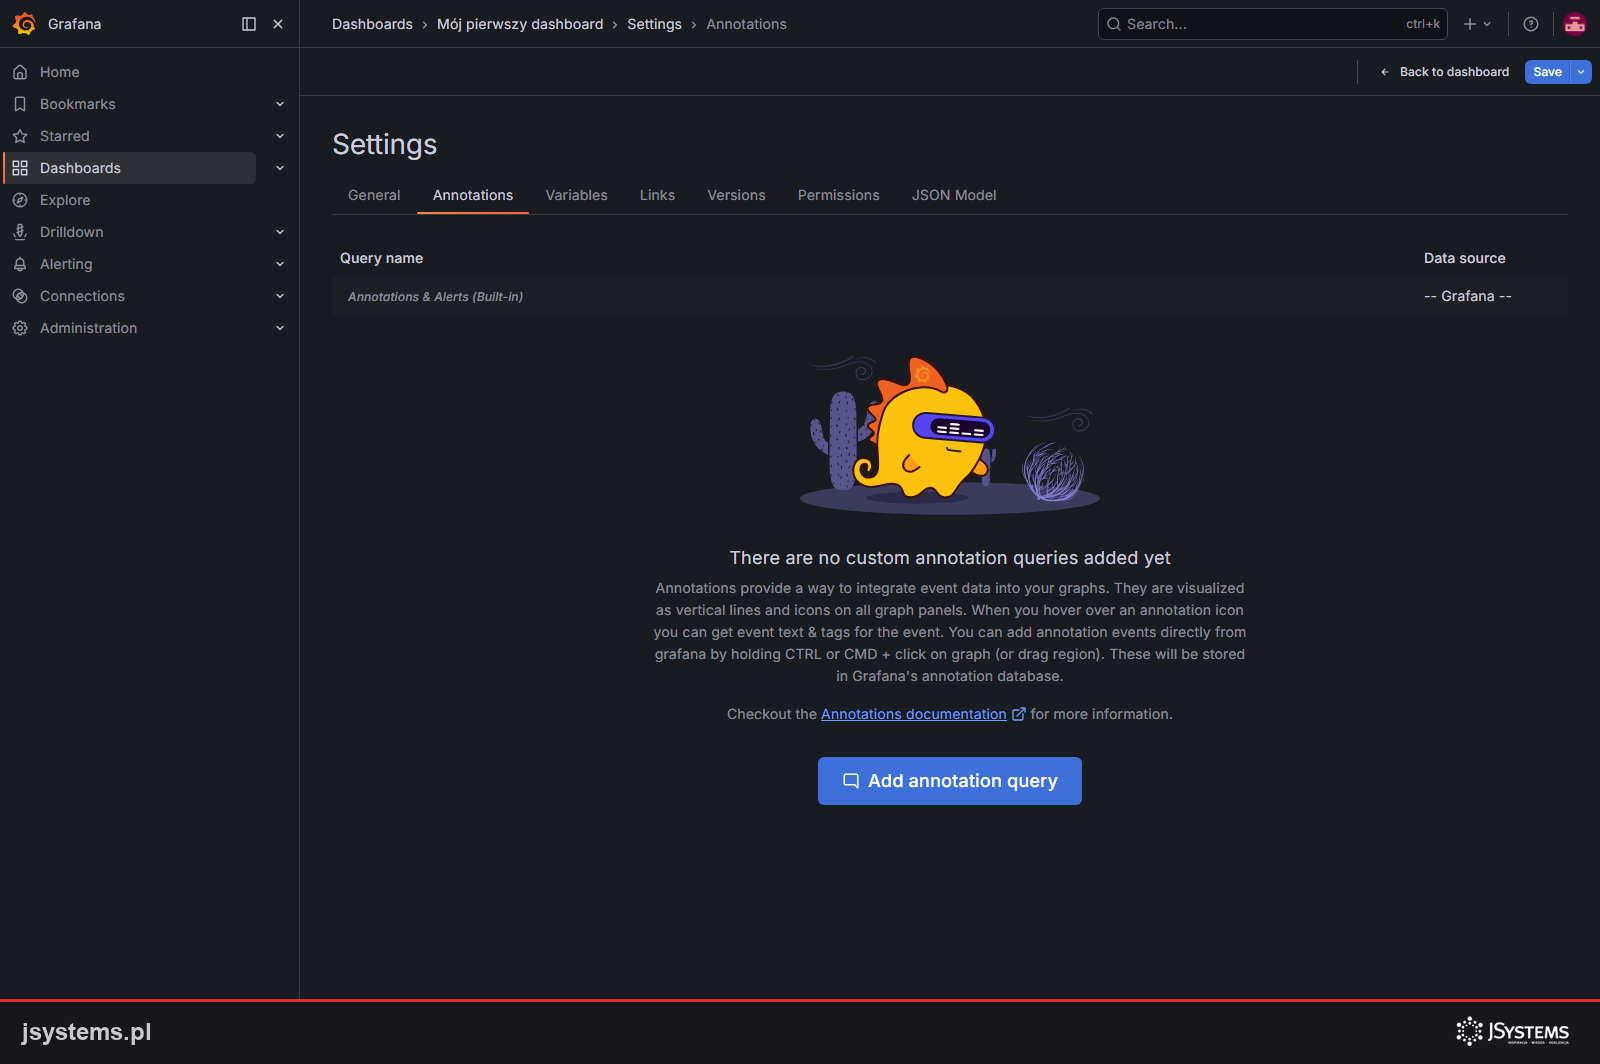The image size is (1600, 1064).
Task: Click the Settings breadcrumb link
Action: (x=654, y=24)
